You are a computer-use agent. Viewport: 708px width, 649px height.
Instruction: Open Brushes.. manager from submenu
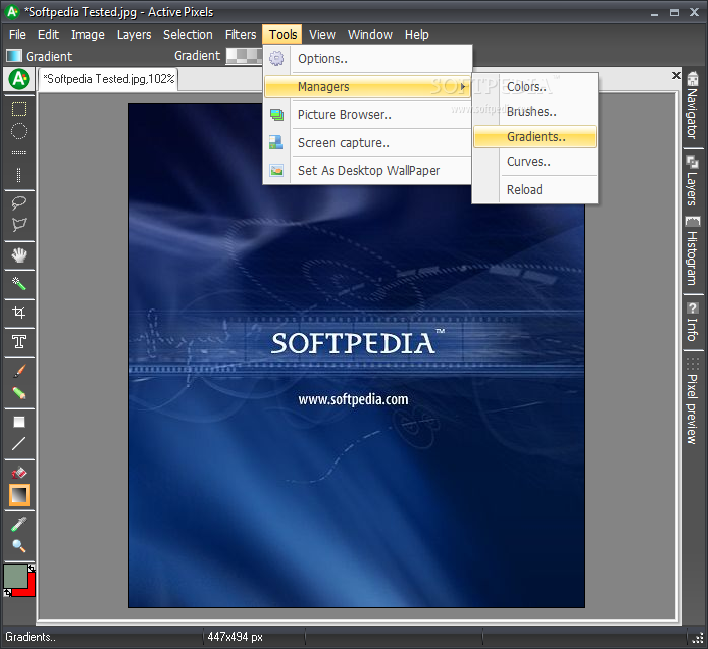(535, 112)
